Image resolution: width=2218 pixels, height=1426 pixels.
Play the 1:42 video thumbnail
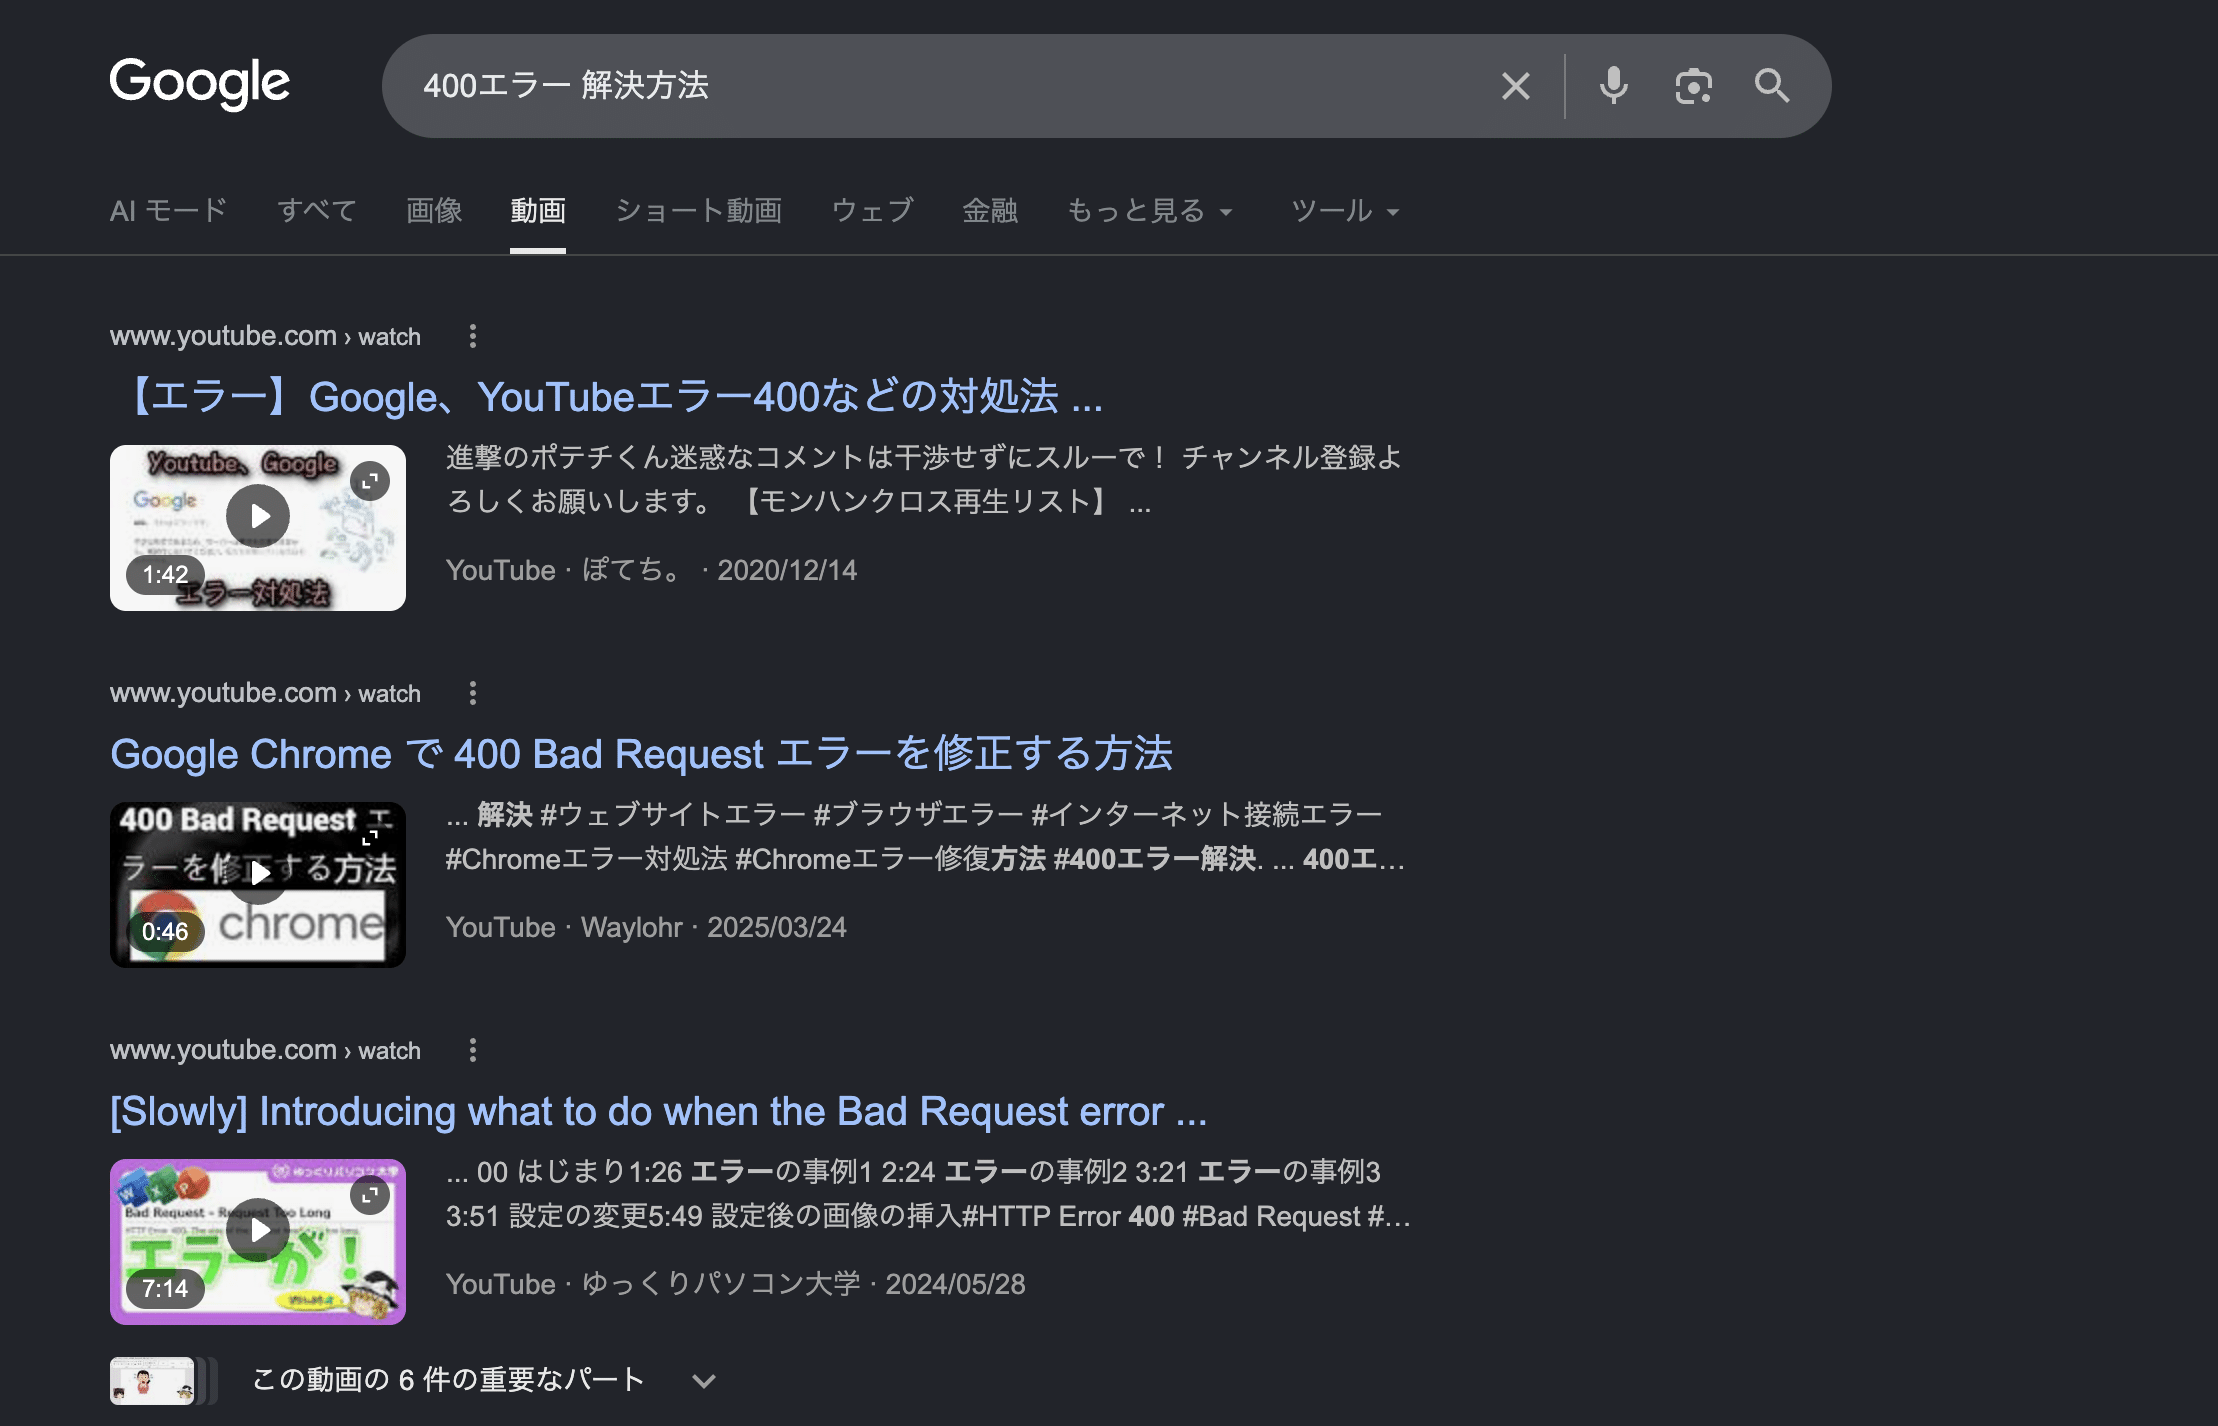(258, 528)
